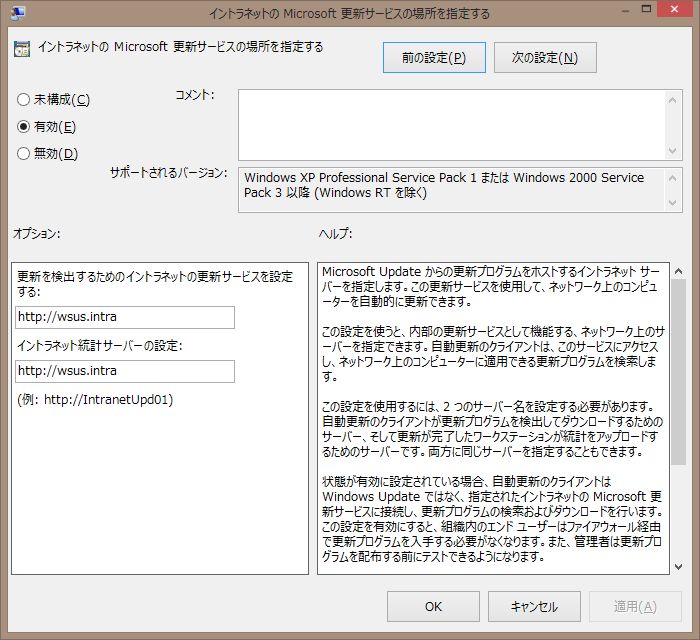Click the comment box scroll-down arrow
Screen dimensions: 700x640
(x=673, y=151)
